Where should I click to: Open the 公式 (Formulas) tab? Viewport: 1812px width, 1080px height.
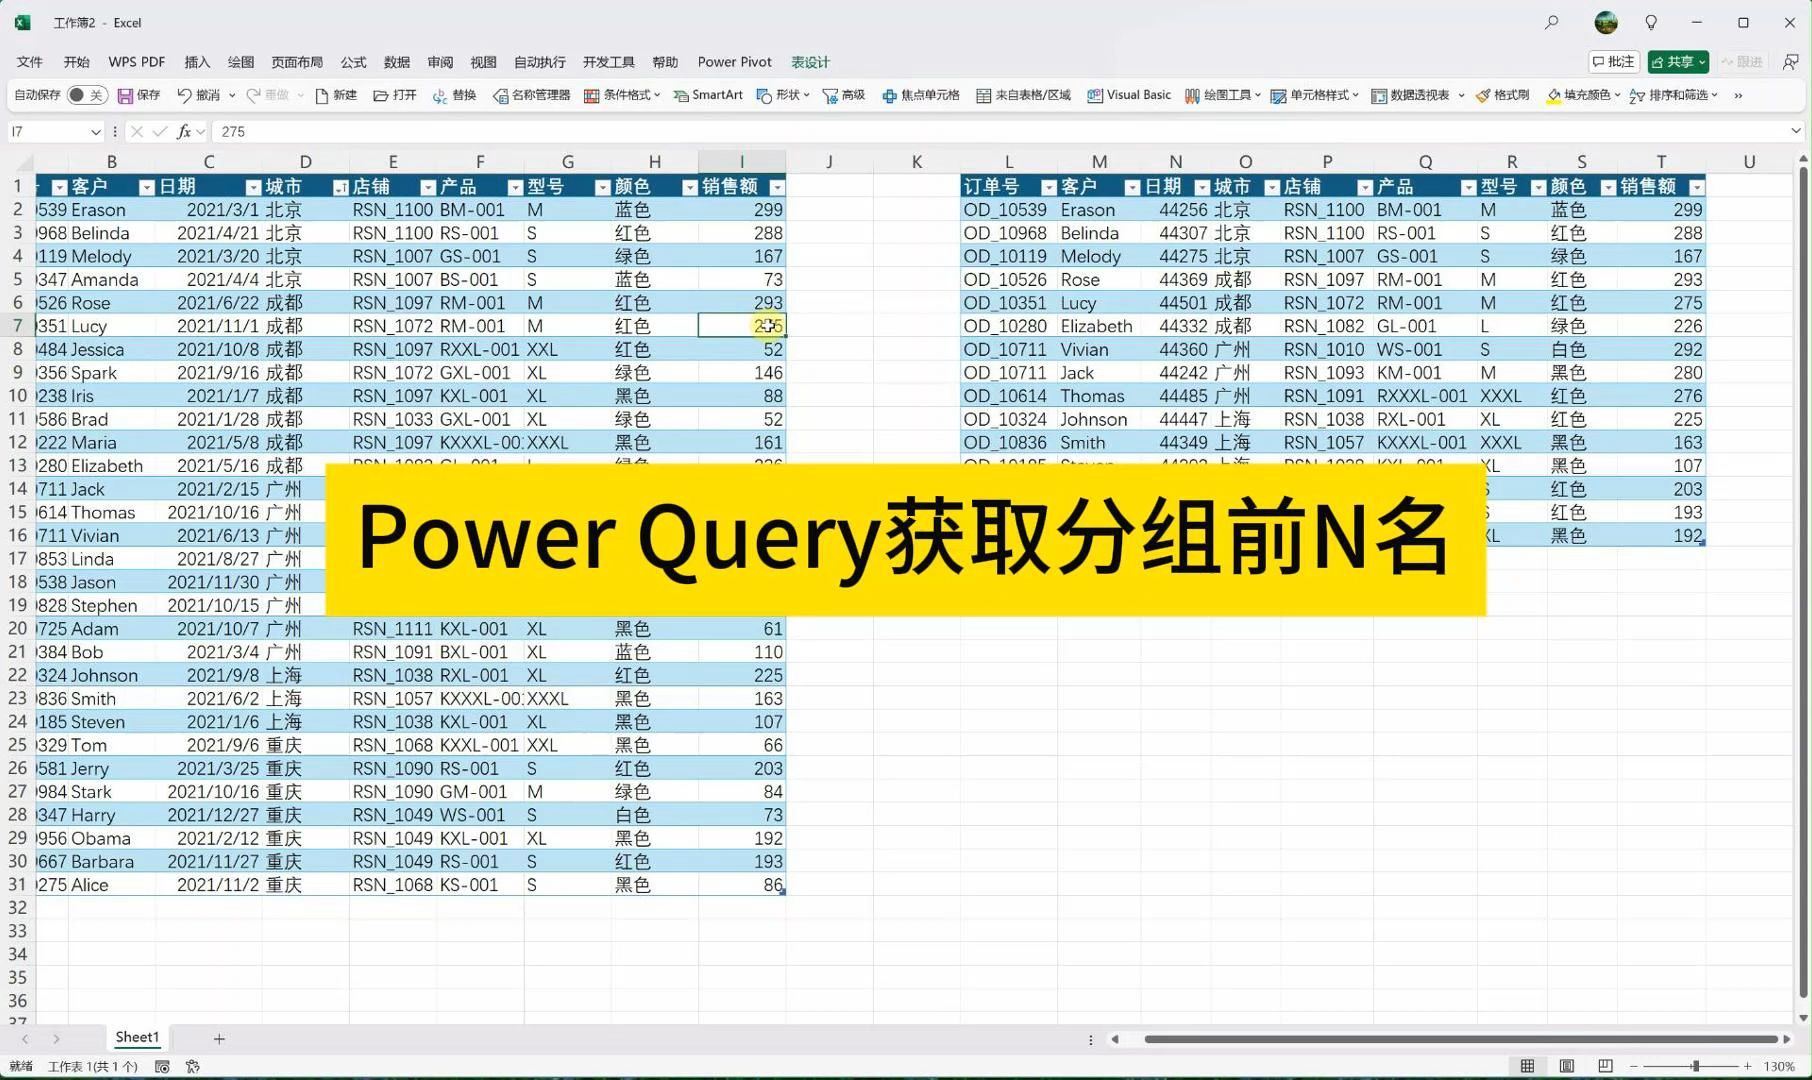click(x=353, y=62)
